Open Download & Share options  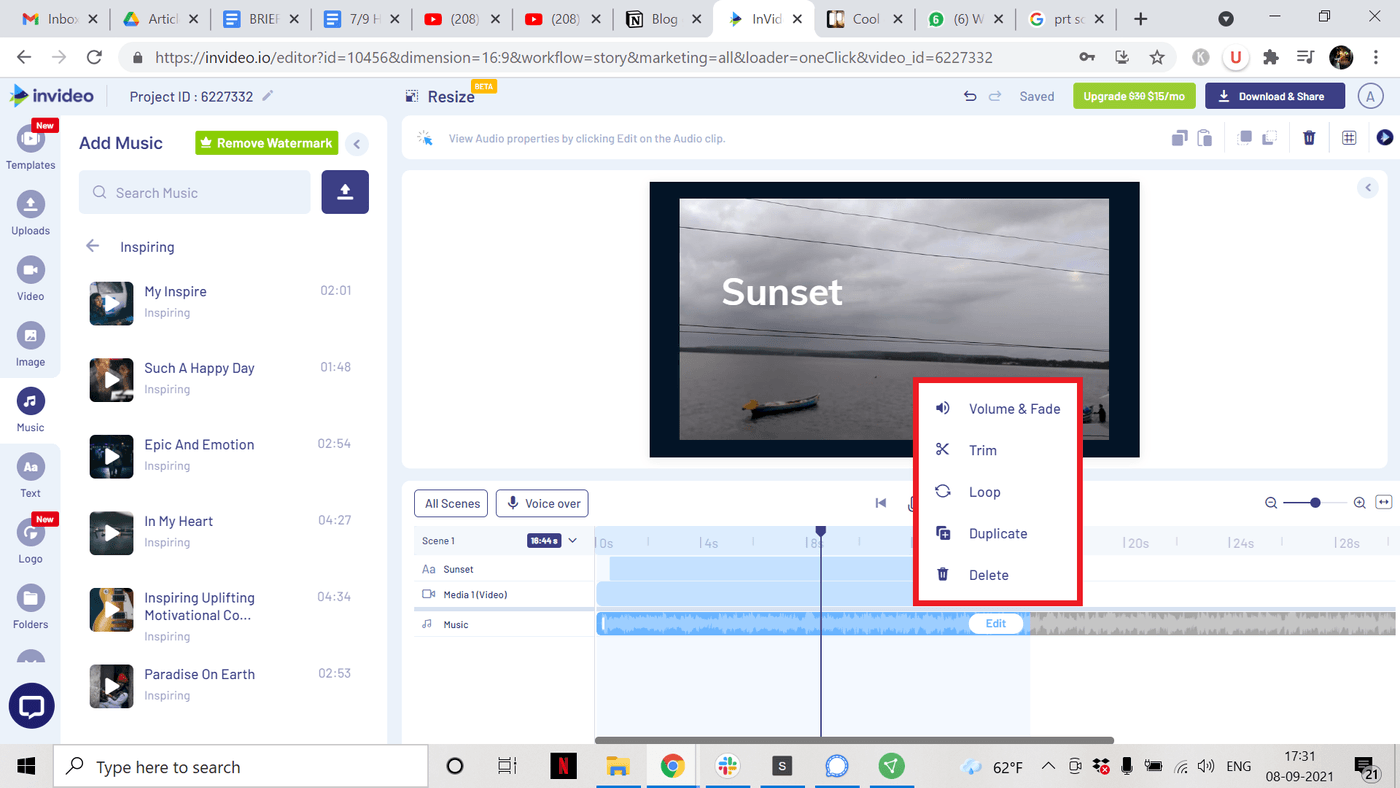1274,95
